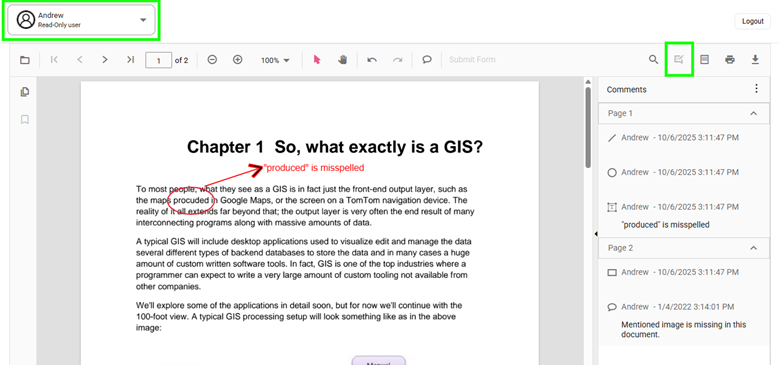Open file folder icon in toolbar

[x=24, y=60]
